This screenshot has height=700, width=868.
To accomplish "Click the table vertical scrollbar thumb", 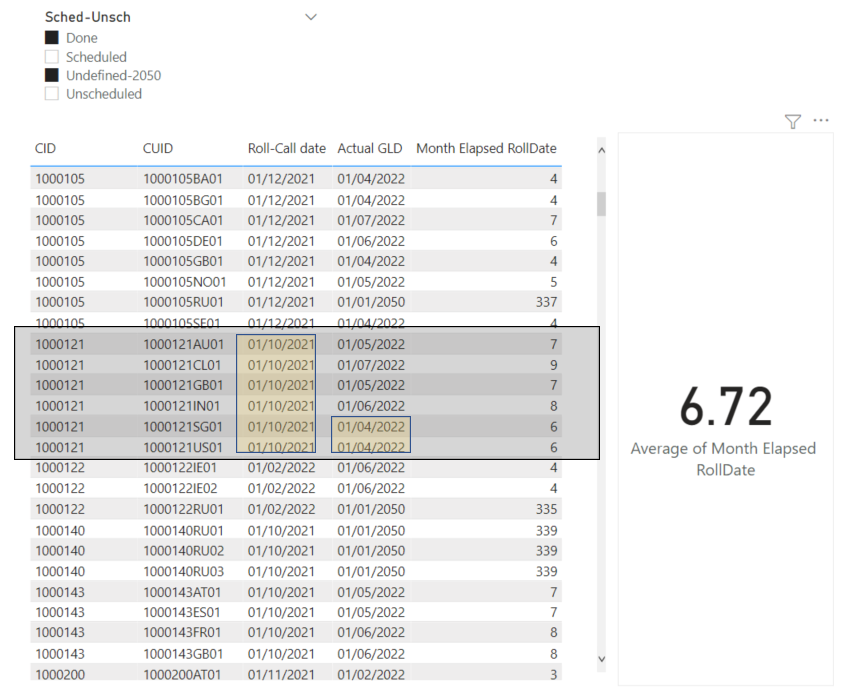I will point(601,204).
